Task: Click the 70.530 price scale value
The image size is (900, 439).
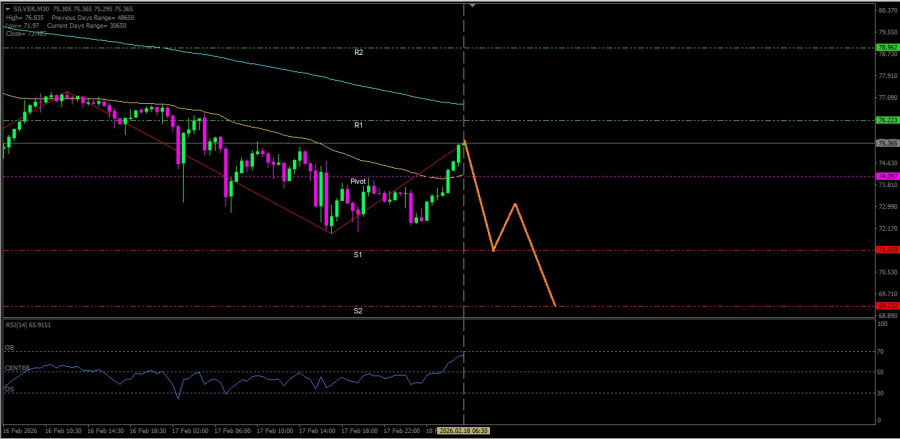Action: click(887, 273)
